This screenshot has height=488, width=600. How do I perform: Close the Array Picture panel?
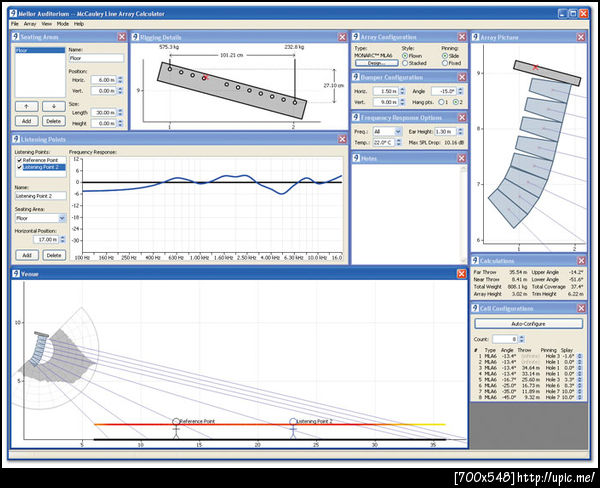[x=581, y=37]
